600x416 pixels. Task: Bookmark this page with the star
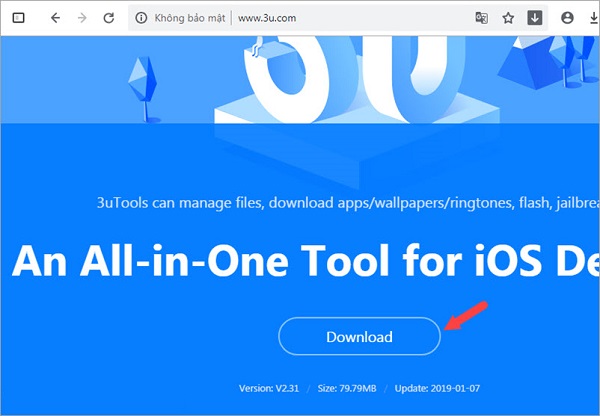click(508, 18)
